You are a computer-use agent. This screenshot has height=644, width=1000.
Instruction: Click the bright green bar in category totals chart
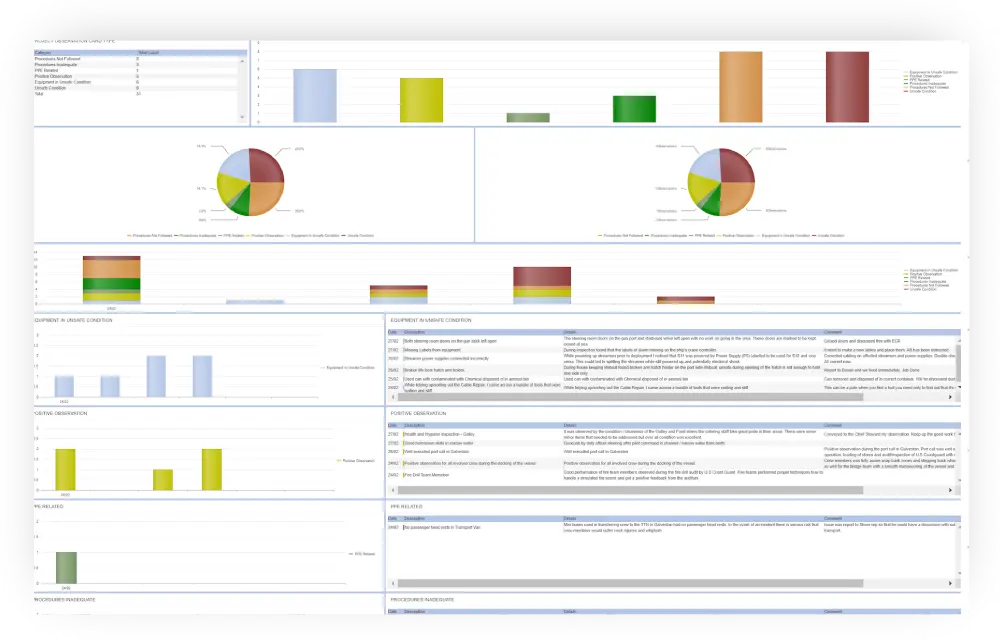pyautogui.click(x=635, y=109)
